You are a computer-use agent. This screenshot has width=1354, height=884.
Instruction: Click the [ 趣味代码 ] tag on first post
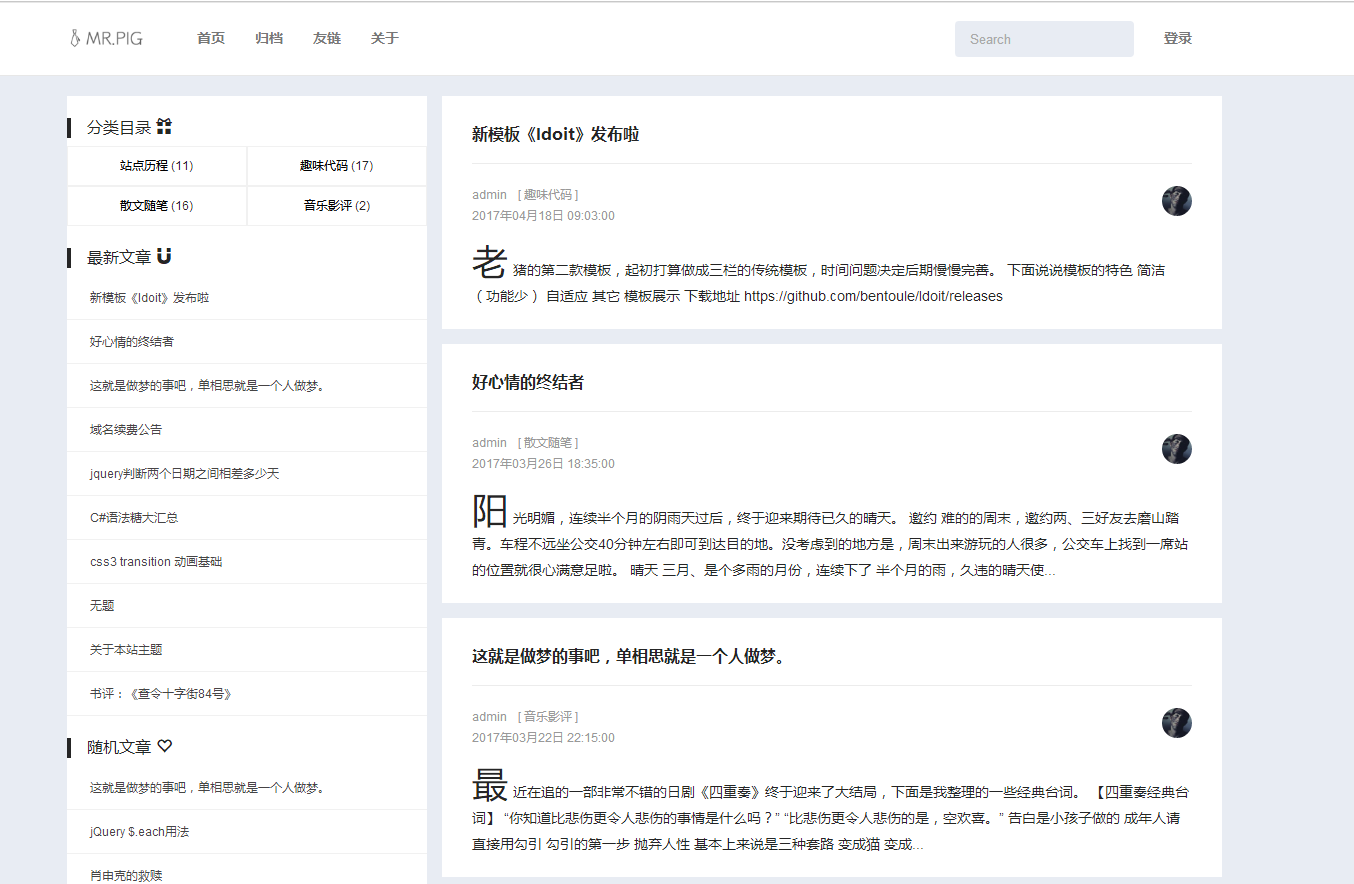tap(548, 195)
